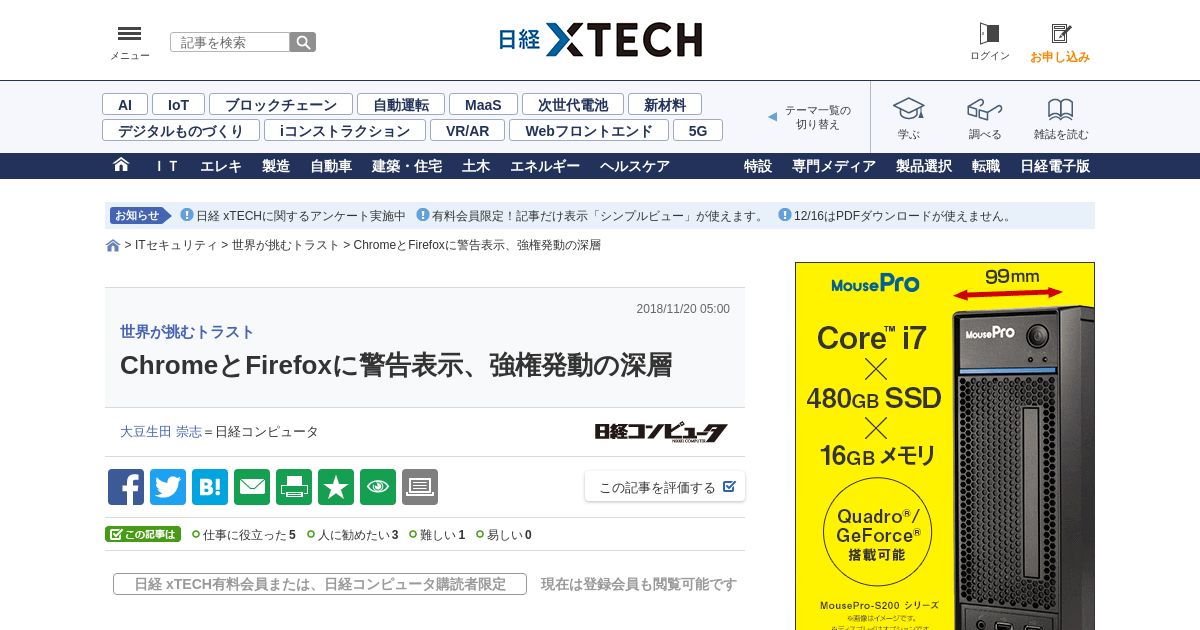Open the PDFダウンロード notice link
This screenshot has height=630, width=1200.
click(x=904, y=216)
